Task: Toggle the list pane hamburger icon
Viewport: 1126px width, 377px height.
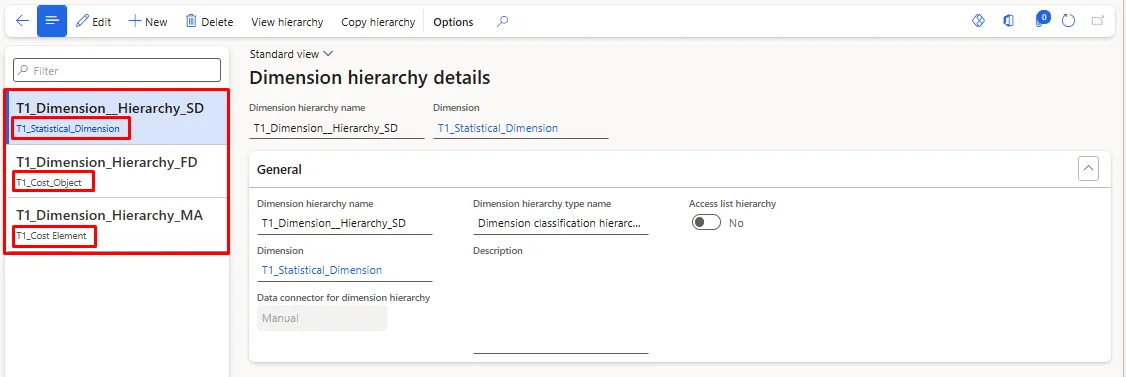Action: click(x=52, y=21)
